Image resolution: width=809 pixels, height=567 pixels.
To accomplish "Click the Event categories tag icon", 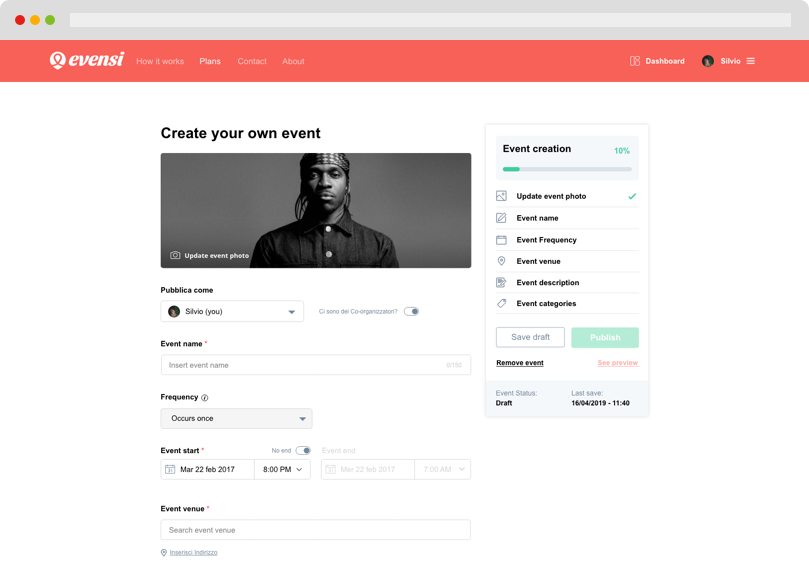I will pos(501,303).
